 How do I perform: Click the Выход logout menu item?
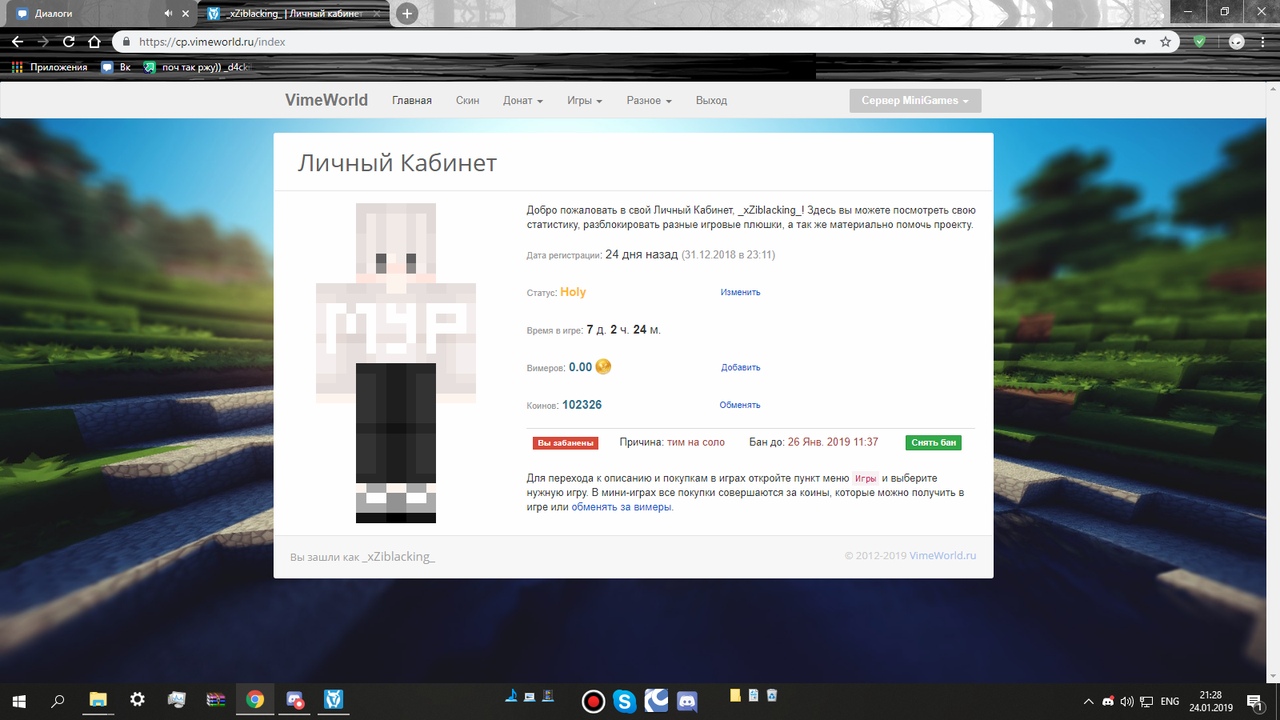pyautogui.click(x=711, y=101)
